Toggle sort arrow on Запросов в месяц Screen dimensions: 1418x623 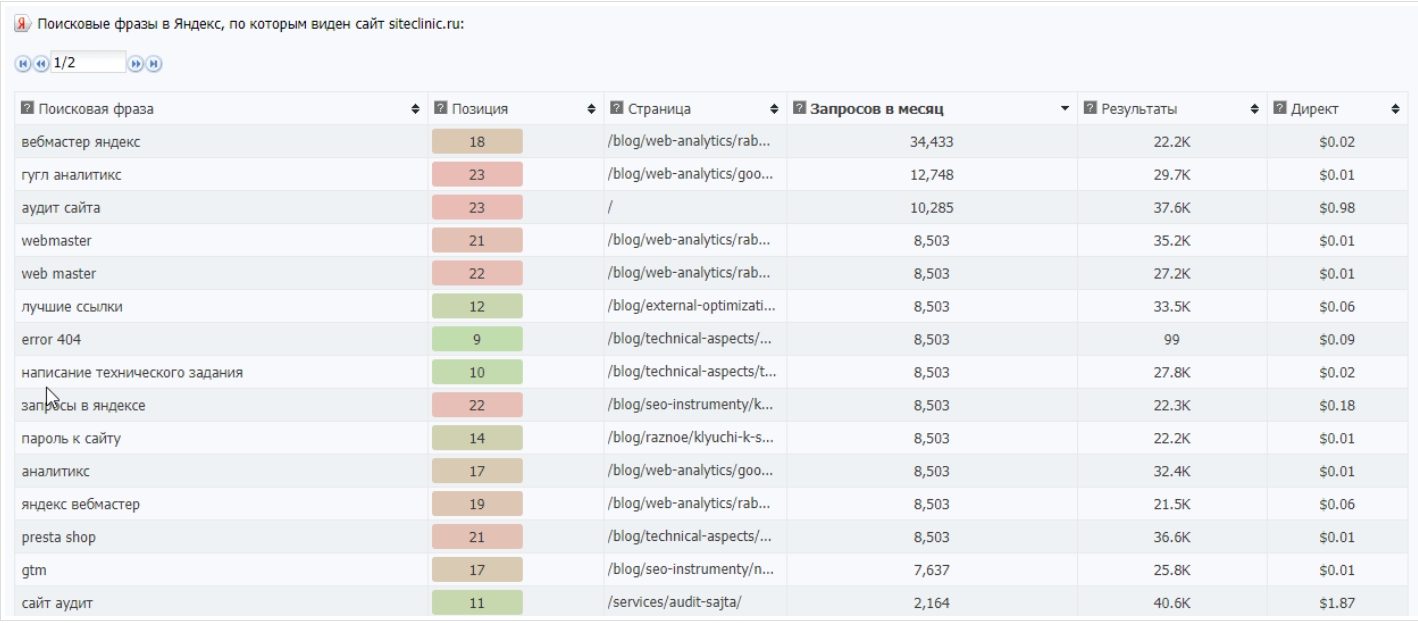coord(1065,109)
